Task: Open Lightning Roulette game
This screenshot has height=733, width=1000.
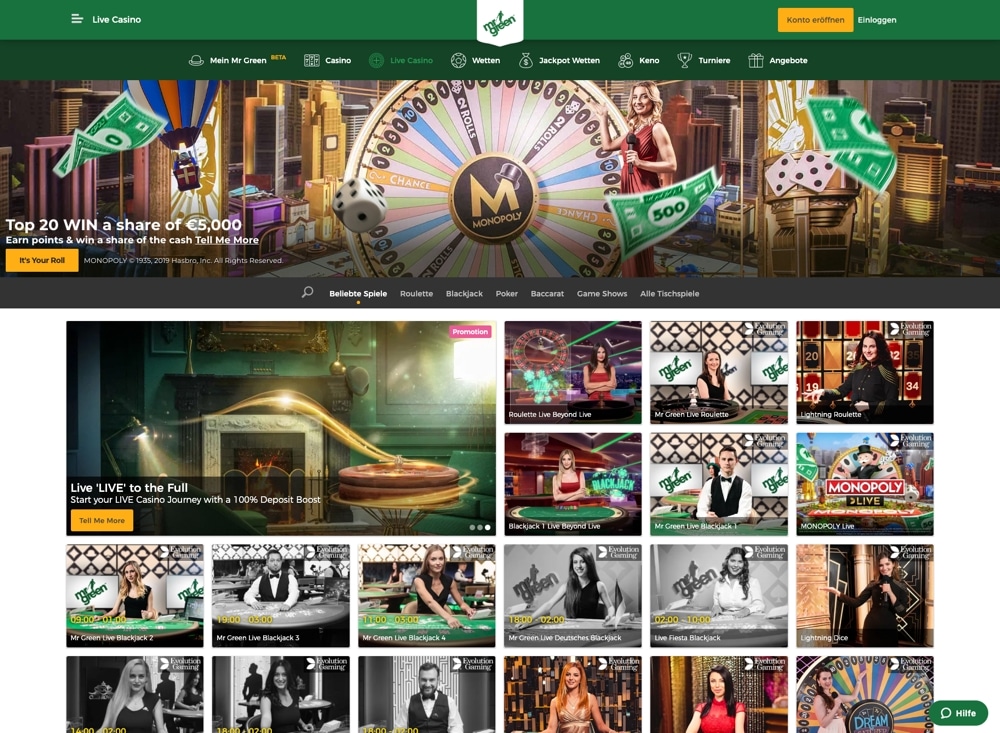Action: 865,372
